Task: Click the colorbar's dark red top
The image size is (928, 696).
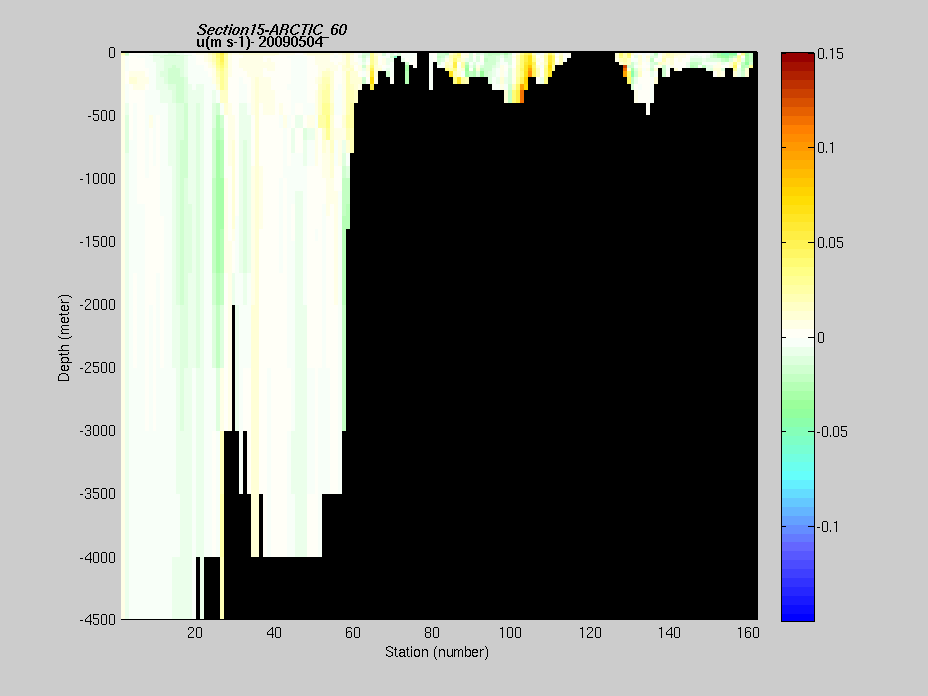Action: [x=798, y=57]
